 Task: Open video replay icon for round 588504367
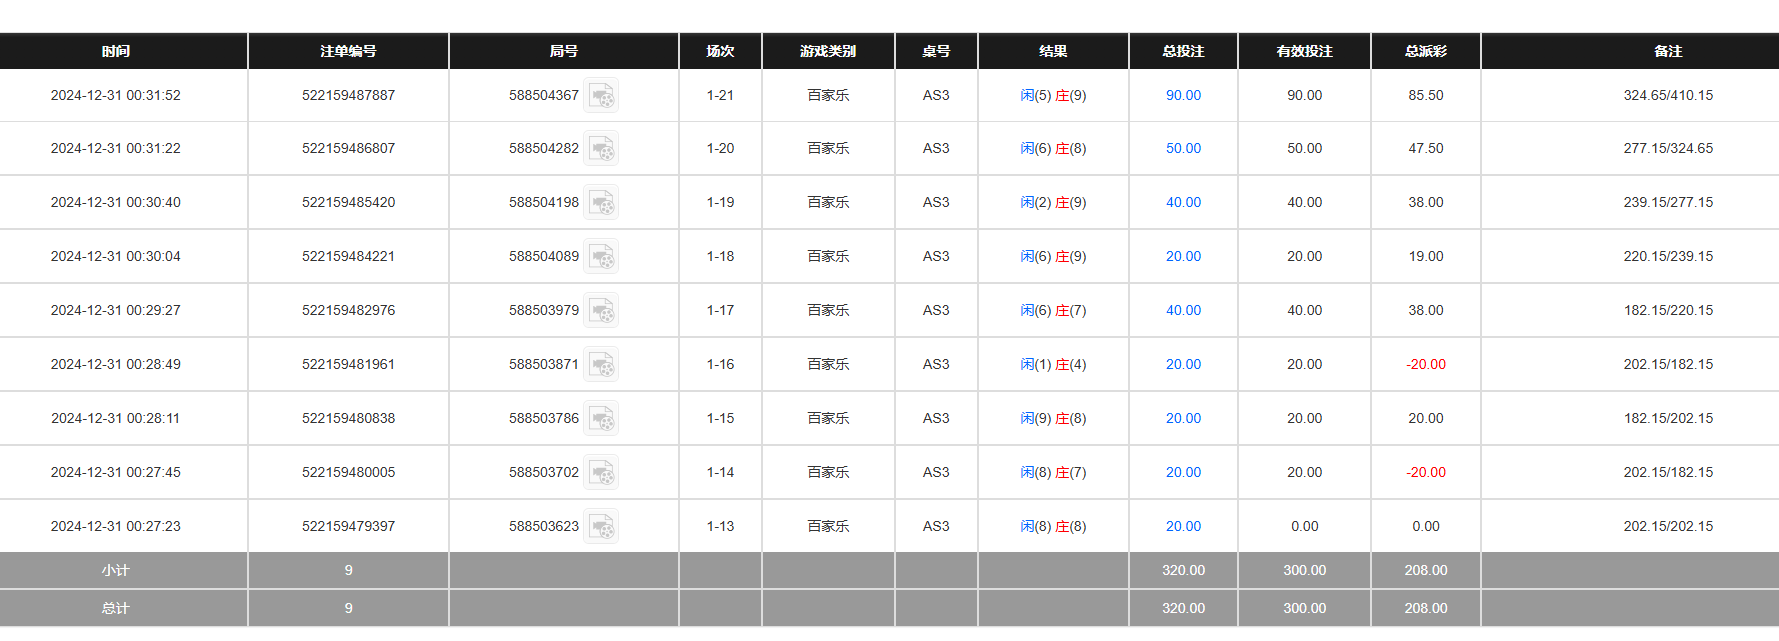(x=601, y=96)
